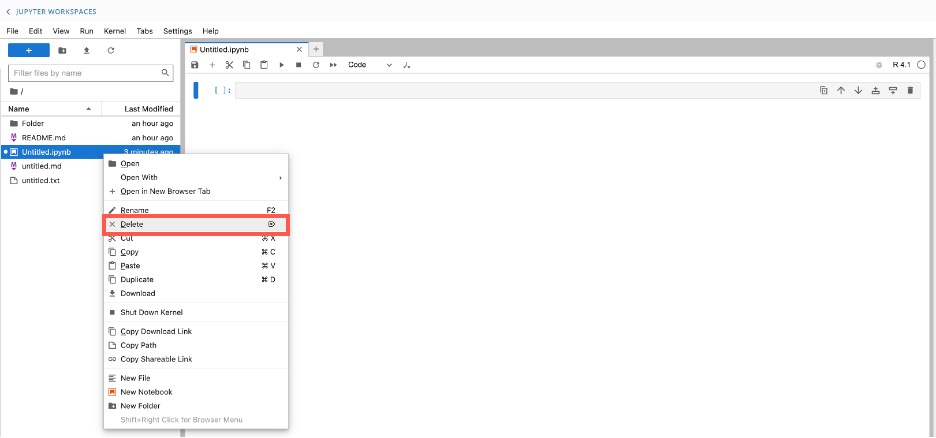This screenshot has height=438, width=936.
Task: Select untitled.txt in the file list
Action: (53, 180)
